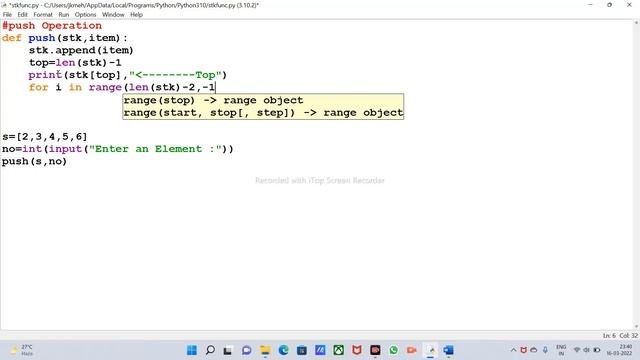
Task: Open the Help menu
Action: coord(136,15)
